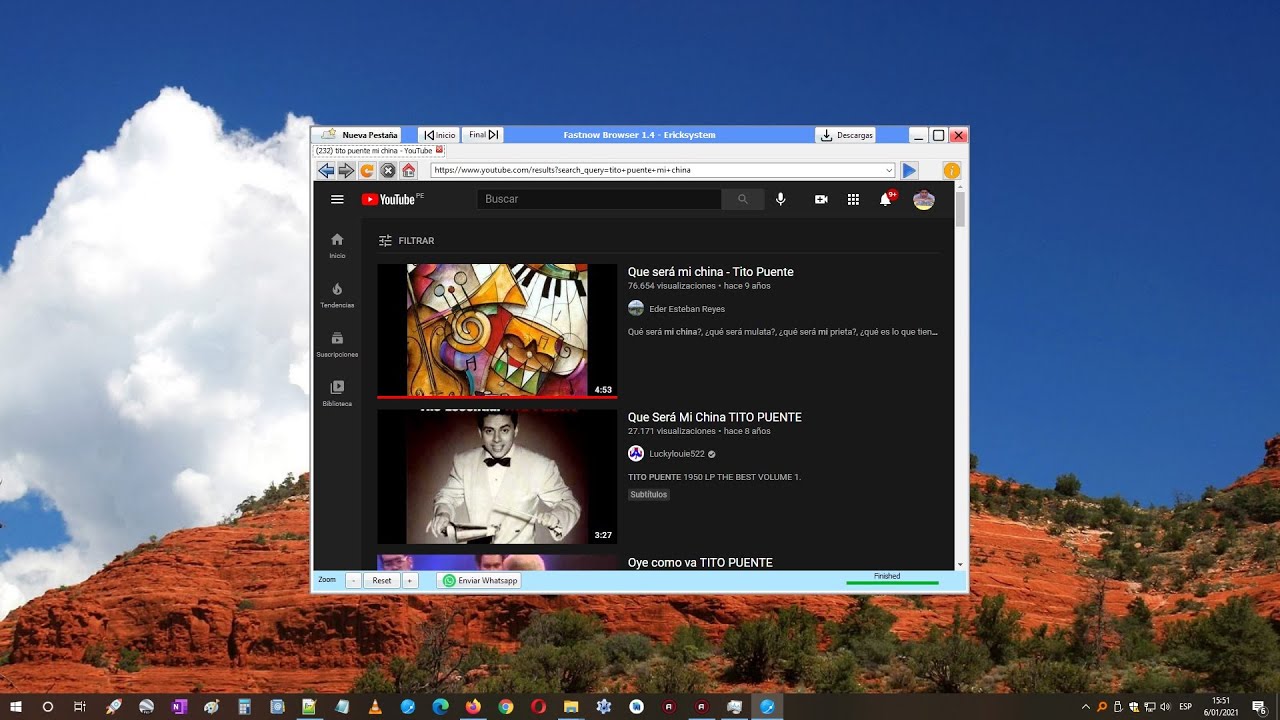Close the YouTube tab with red X
This screenshot has width=1280, height=720.
click(x=439, y=150)
